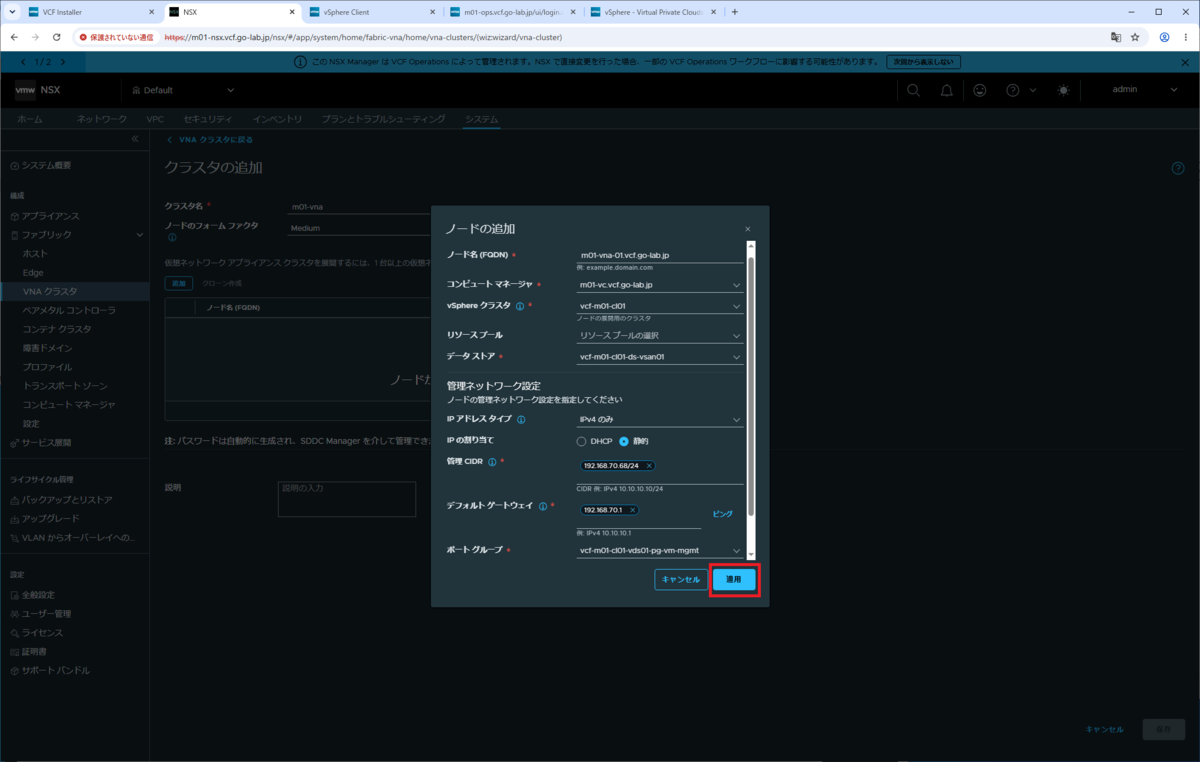The image size is (1200, 762).
Task: Open コンピュート マネージャ dropdown
Action: (x=660, y=284)
